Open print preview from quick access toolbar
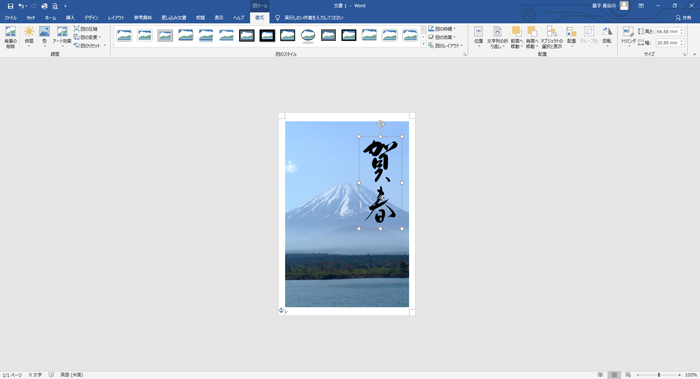 55,6
